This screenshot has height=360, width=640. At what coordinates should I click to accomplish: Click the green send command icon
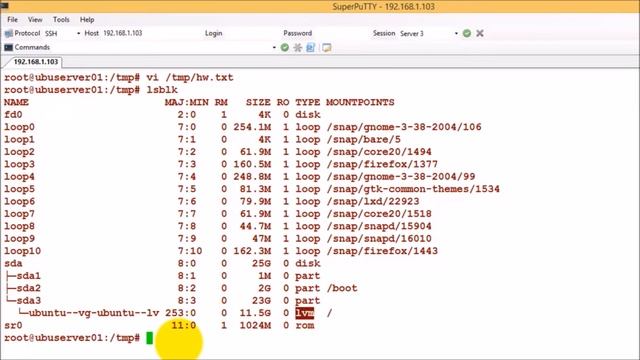(285, 48)
